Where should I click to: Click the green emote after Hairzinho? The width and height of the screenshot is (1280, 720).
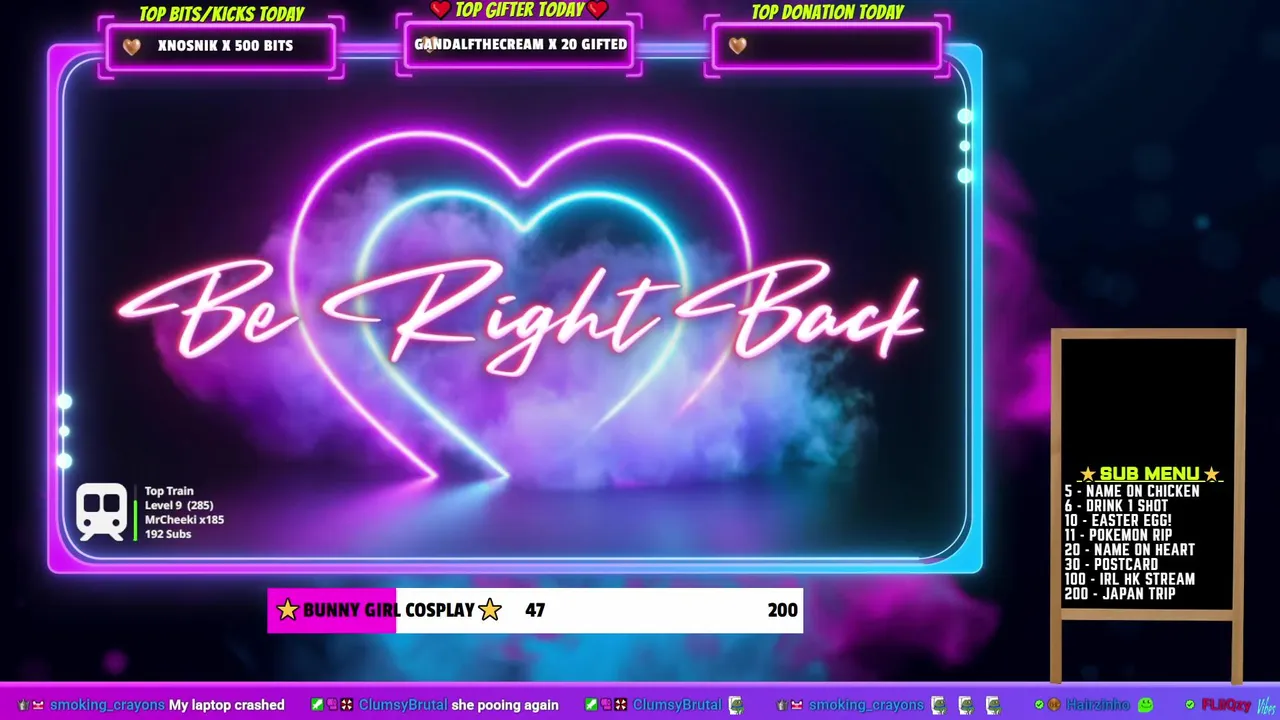tap(1146, 705)
